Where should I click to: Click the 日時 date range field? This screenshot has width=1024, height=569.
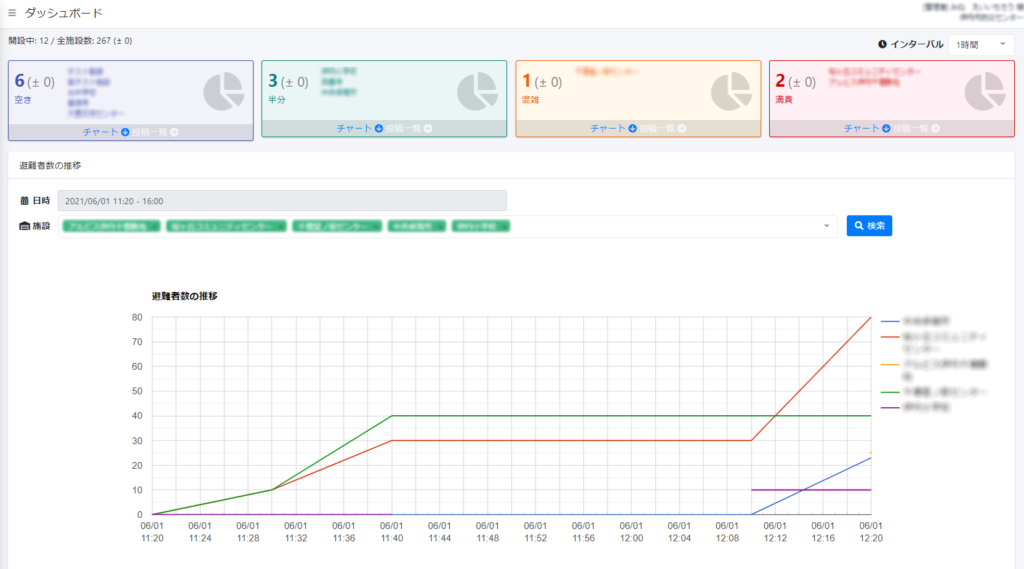282,201
